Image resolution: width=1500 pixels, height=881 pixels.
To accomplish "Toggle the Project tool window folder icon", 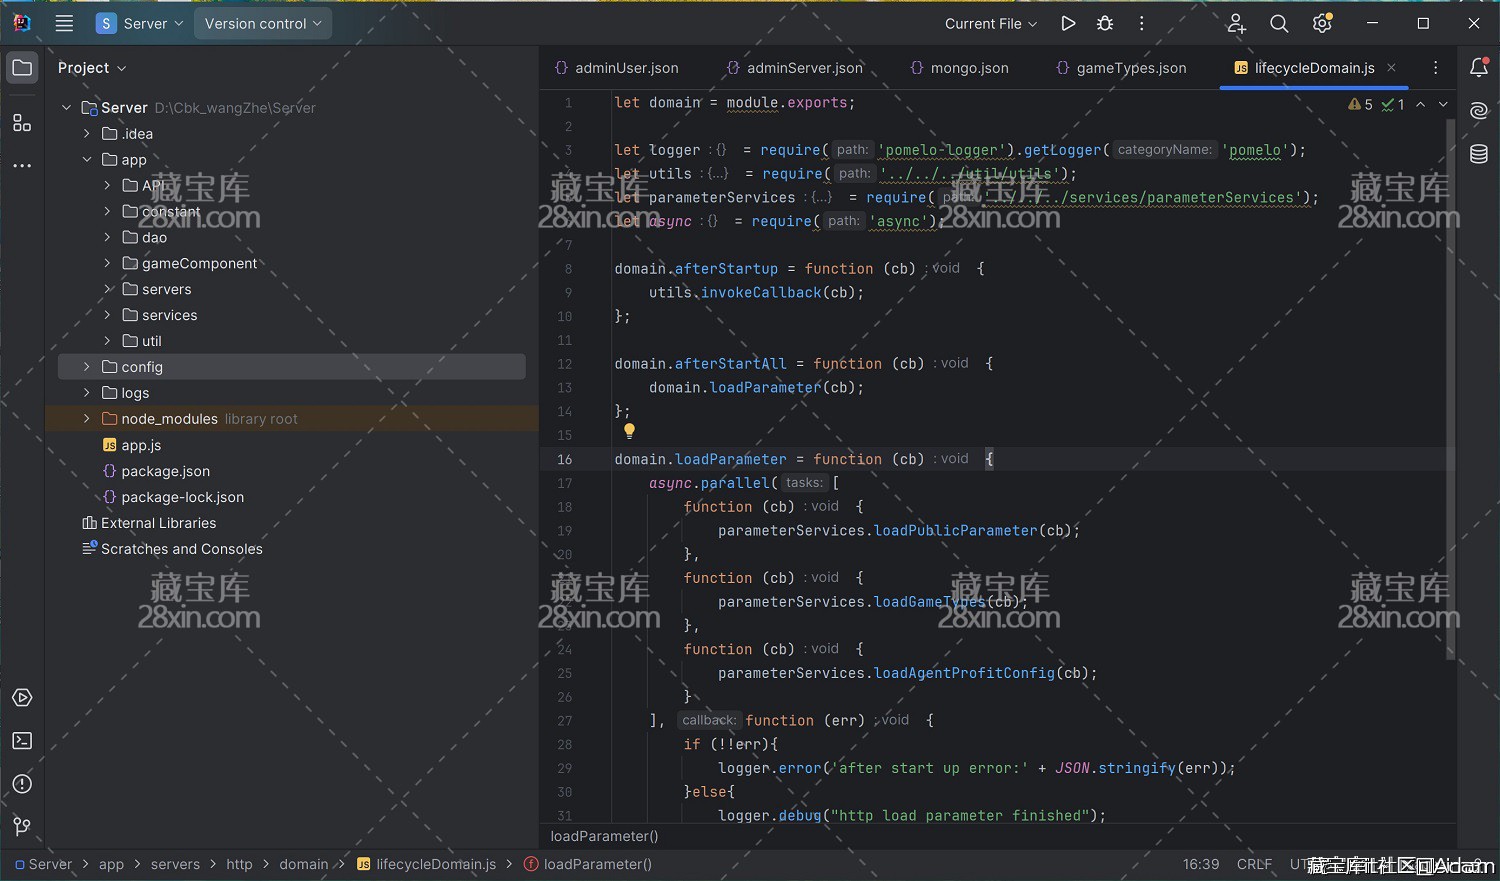I will pos(22,68).
